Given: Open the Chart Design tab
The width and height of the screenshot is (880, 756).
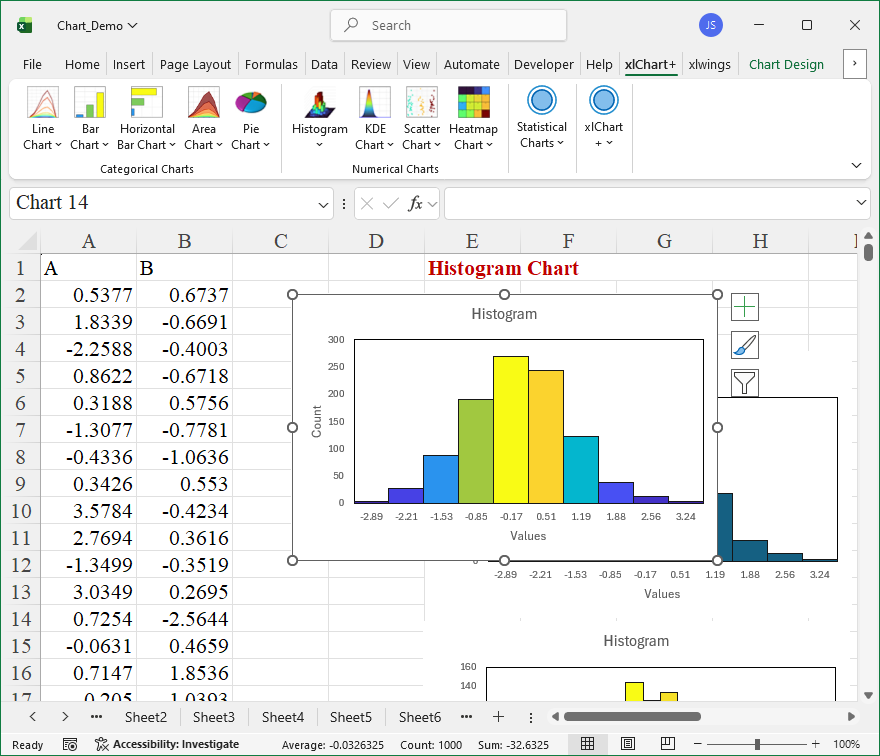Looking at the screenshot, I should tap(786, 64).
